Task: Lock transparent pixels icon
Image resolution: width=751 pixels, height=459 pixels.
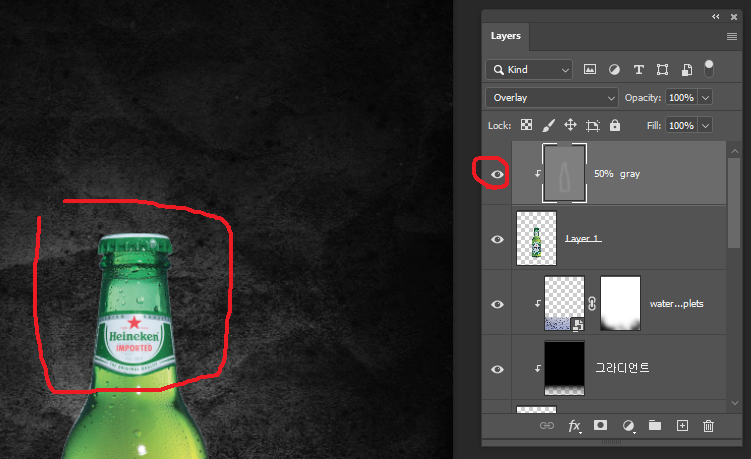Action: coord(526,125)
